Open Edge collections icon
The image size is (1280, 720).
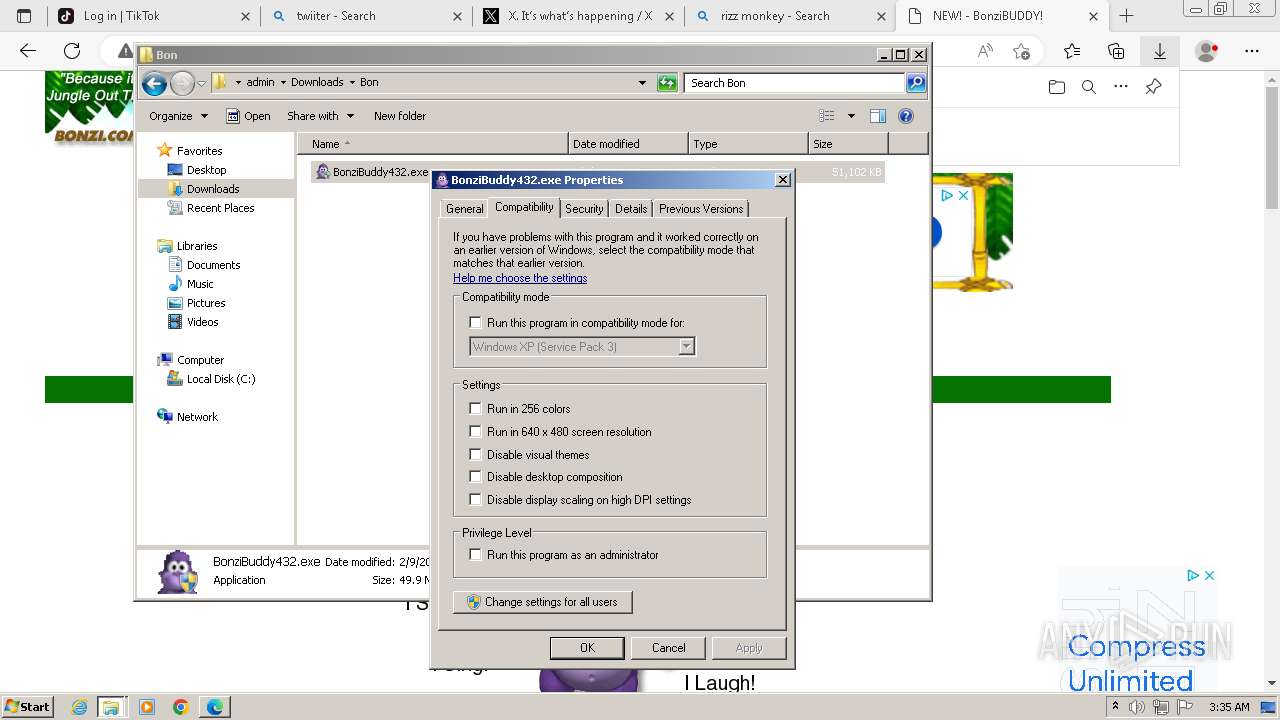(x=1116, y=51)
